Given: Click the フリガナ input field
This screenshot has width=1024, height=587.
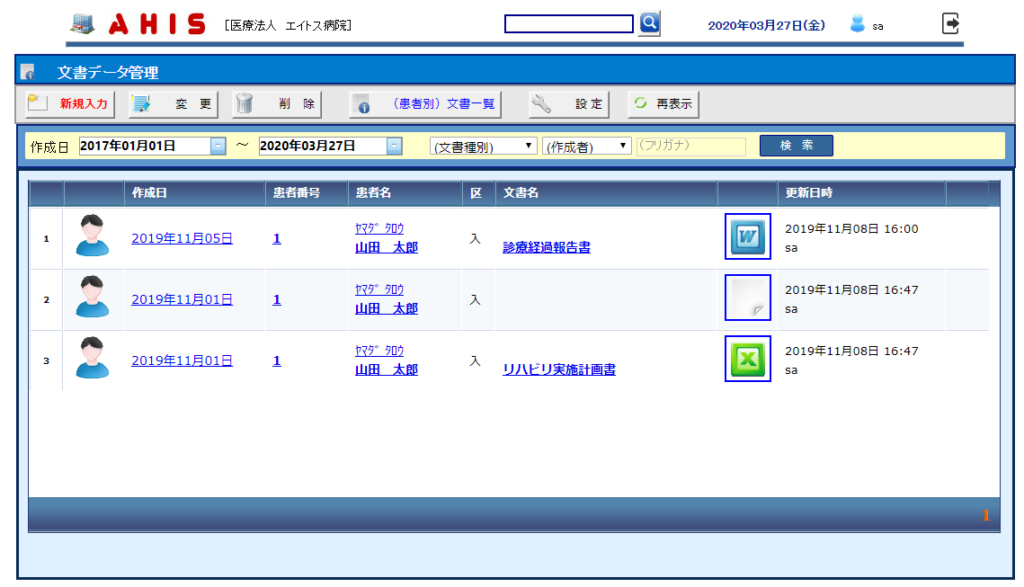Looking at the screenshot, I should [x=691, y=146].
